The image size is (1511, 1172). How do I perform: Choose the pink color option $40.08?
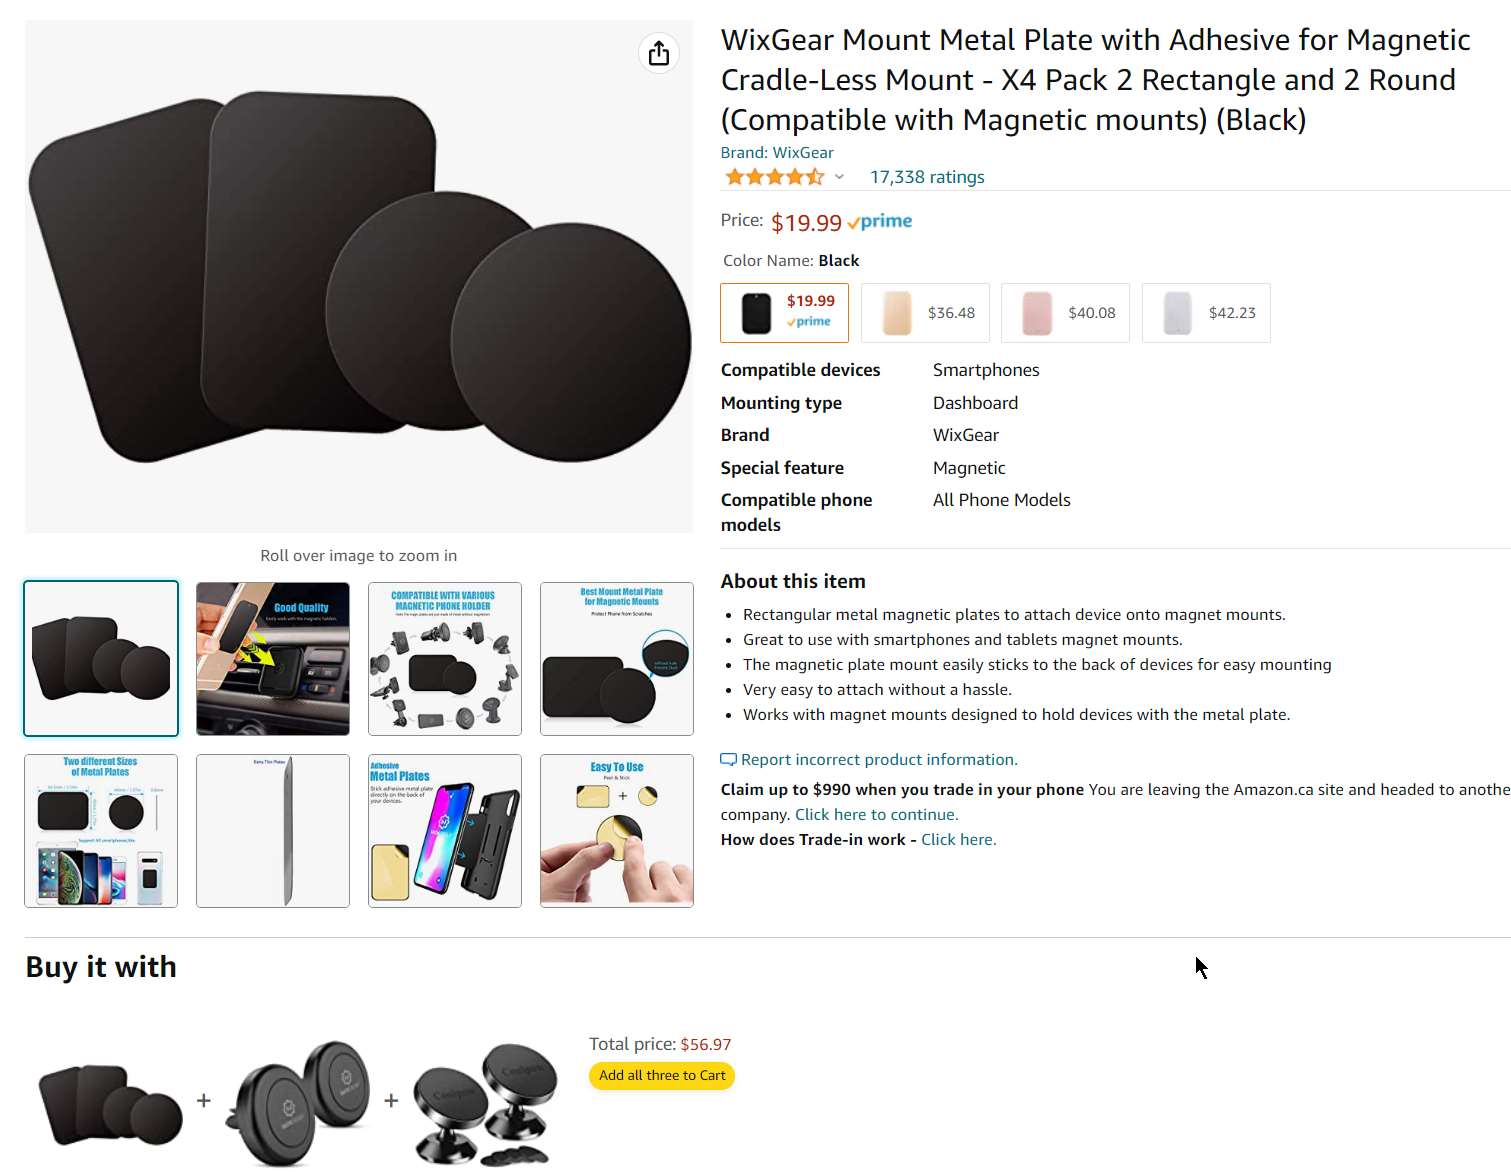1065,313
